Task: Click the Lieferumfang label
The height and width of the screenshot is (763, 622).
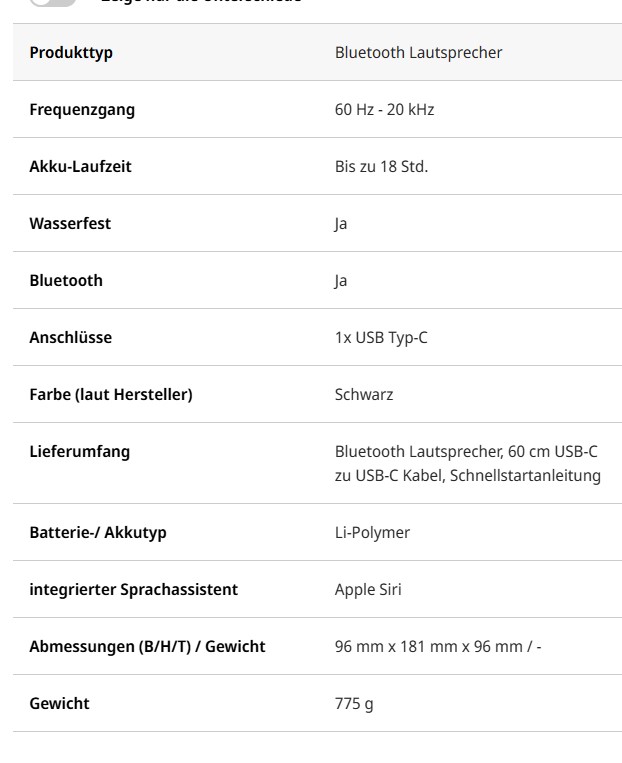Action: tap(80, 452)
